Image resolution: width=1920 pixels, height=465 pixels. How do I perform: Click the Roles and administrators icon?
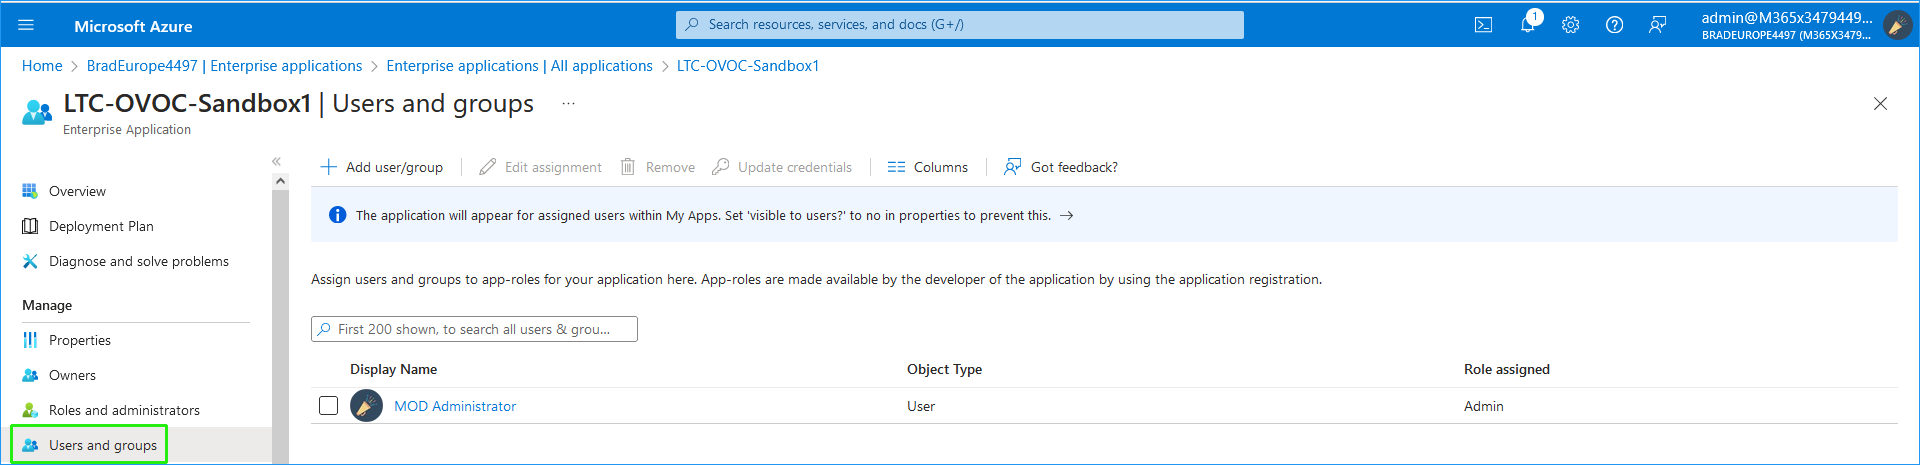30,410
